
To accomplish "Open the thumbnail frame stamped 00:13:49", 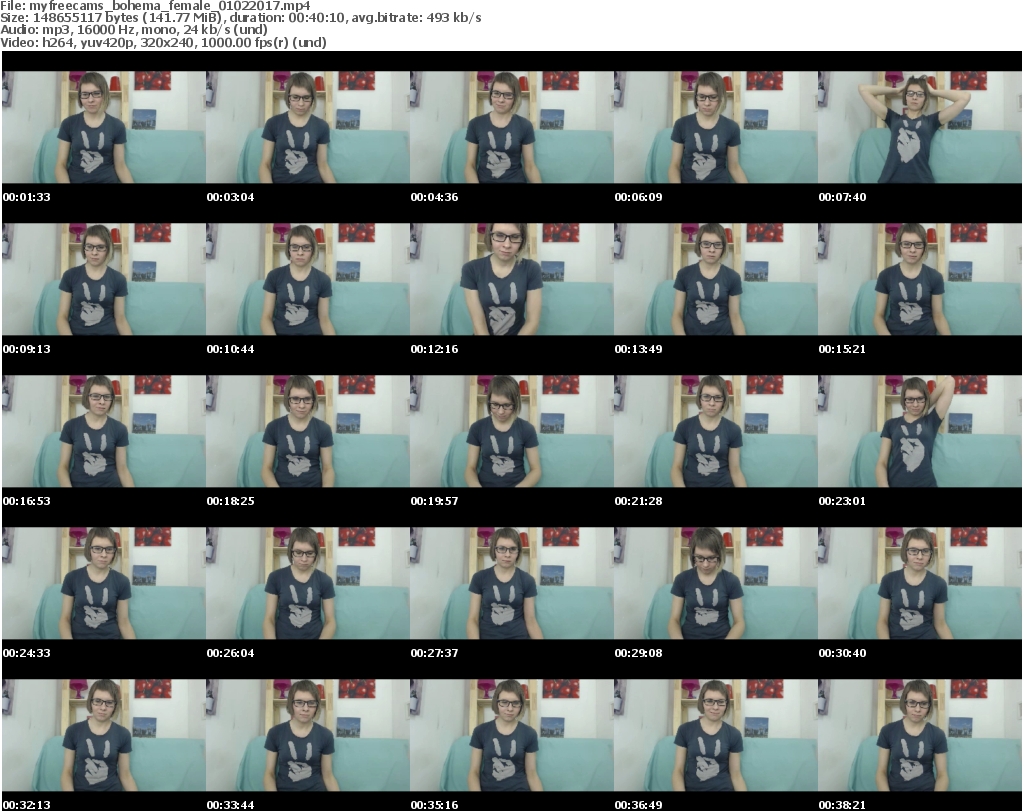I will 716,279.
